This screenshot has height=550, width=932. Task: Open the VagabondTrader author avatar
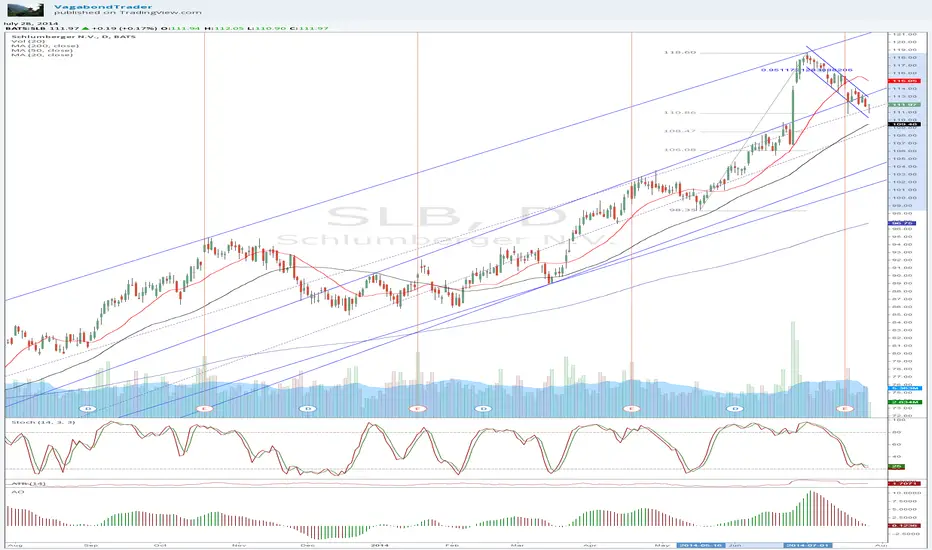click(26, 9)
